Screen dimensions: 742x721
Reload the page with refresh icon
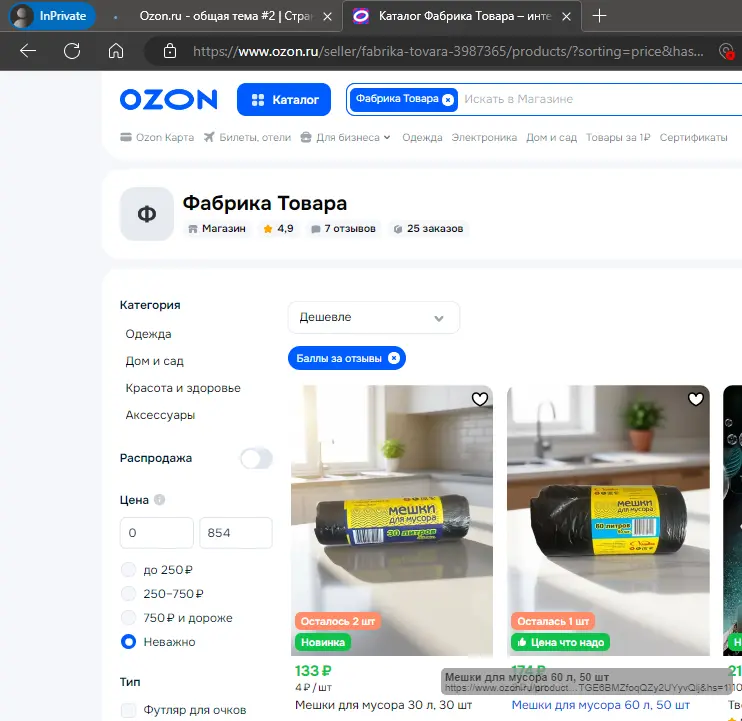pos(72,51)
